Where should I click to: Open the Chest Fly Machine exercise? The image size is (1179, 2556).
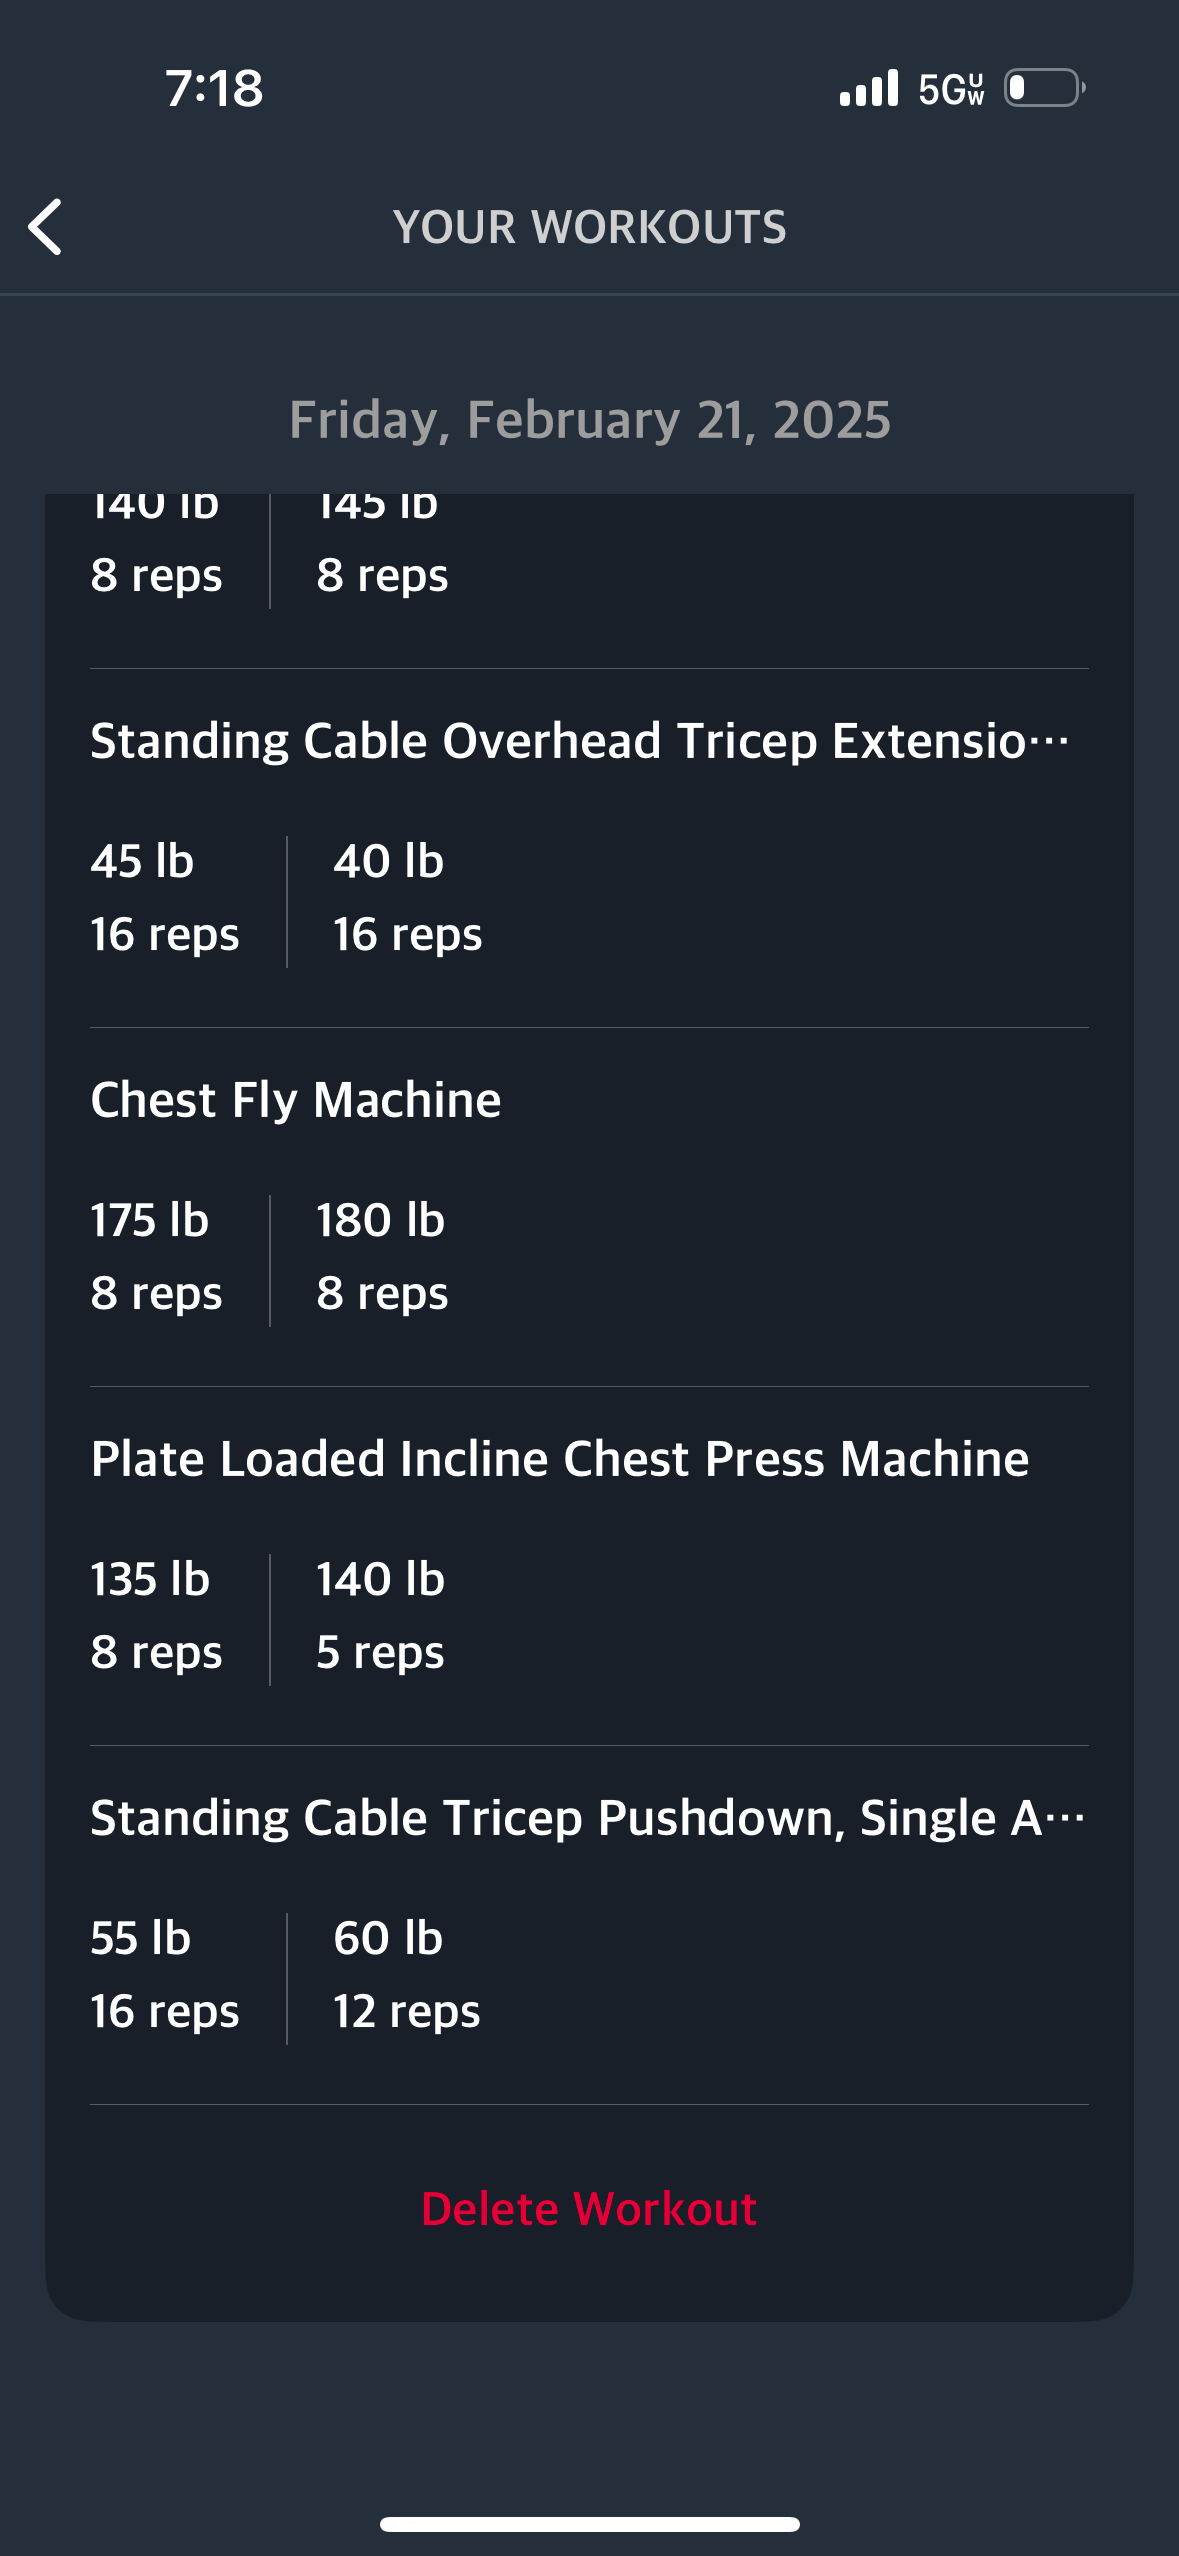296,1100
